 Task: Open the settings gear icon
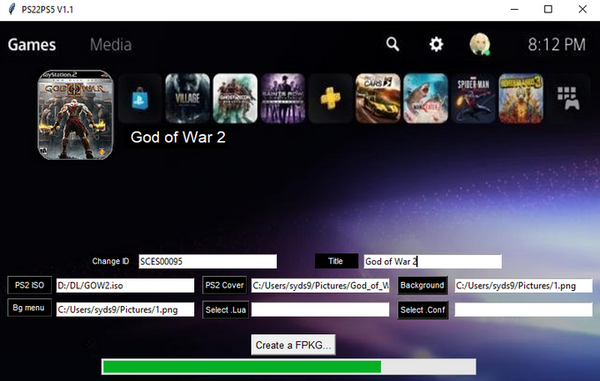click(x=436, y=44)
